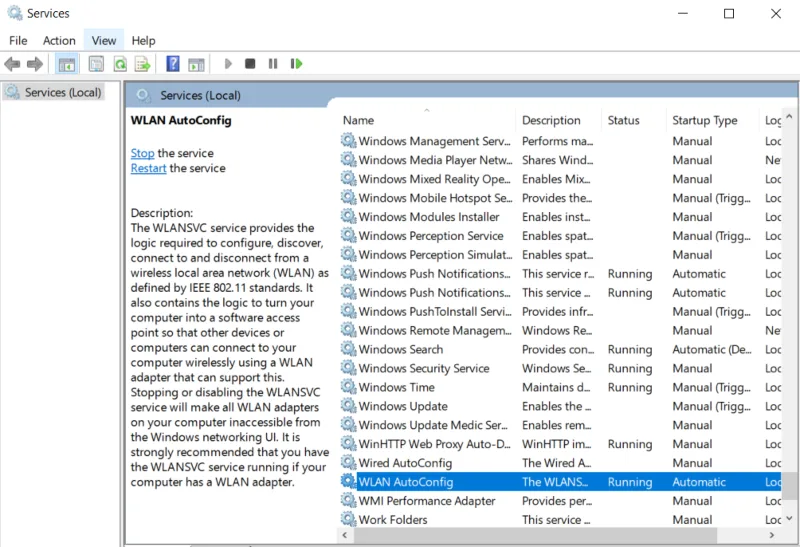The width and height of the screenshot is (800, 547).
Task: Click the Services title bar gear icon
Action: tap(15, 13)
